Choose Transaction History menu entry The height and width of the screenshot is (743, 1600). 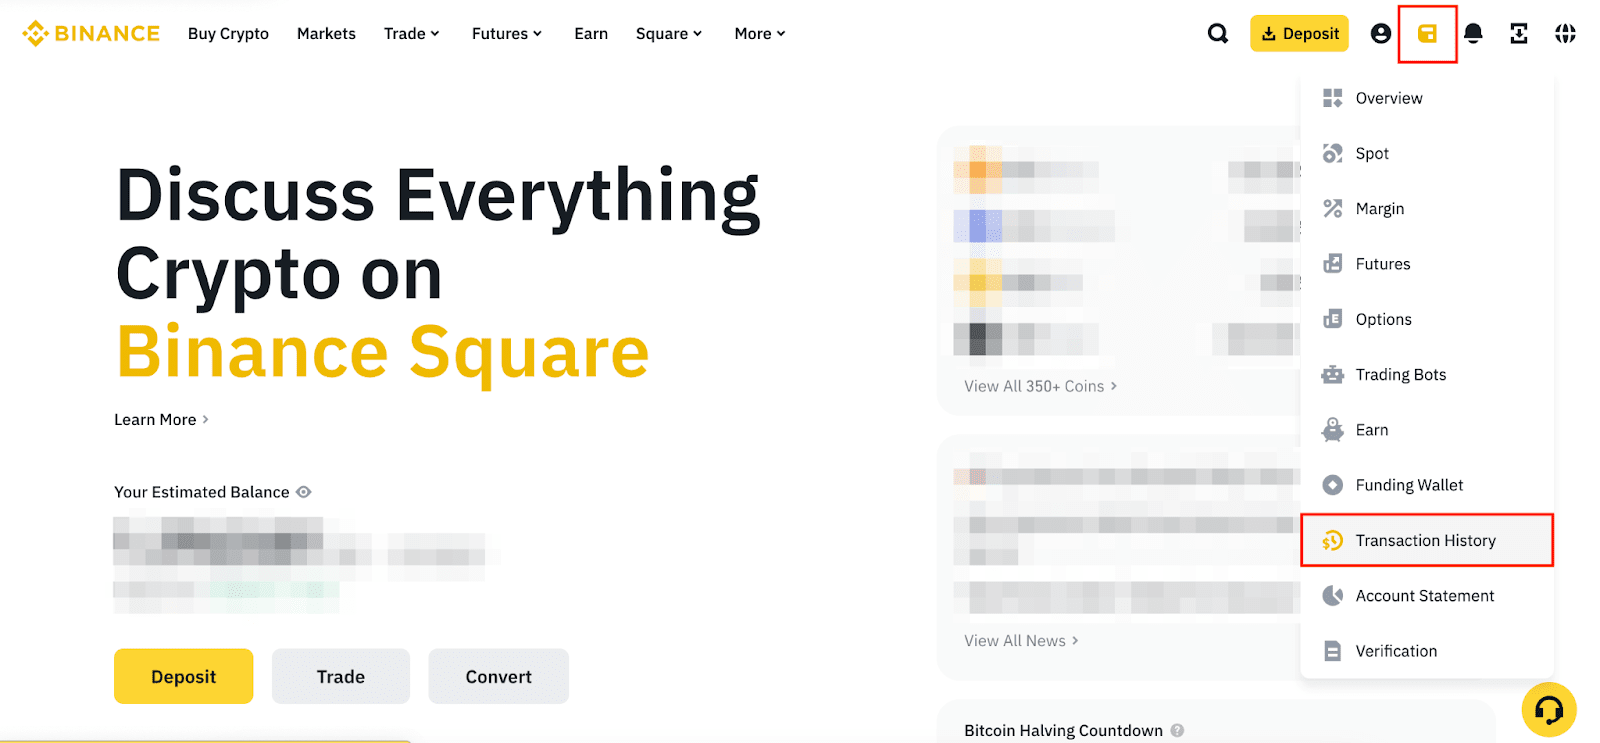pos(1427,540)
